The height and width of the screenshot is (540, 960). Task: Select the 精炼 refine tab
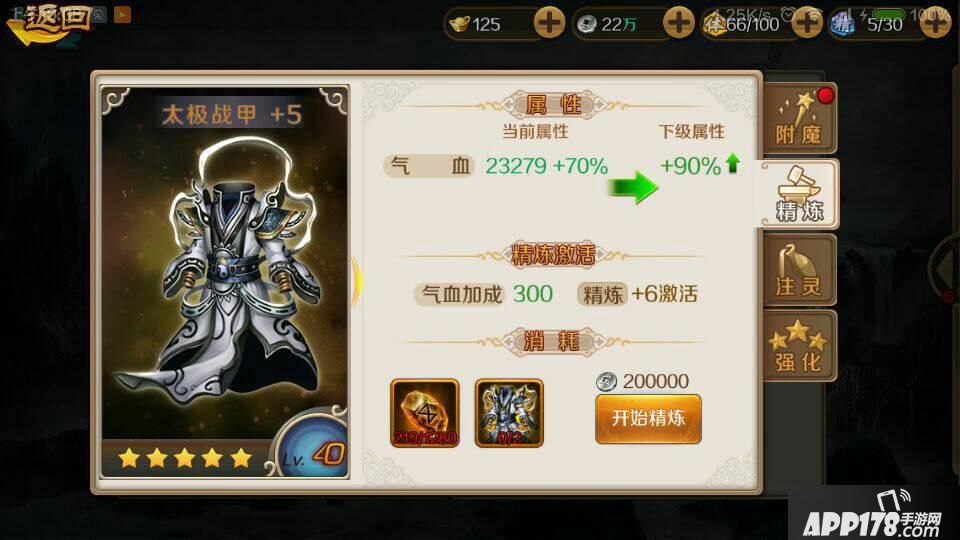point(799,194)
